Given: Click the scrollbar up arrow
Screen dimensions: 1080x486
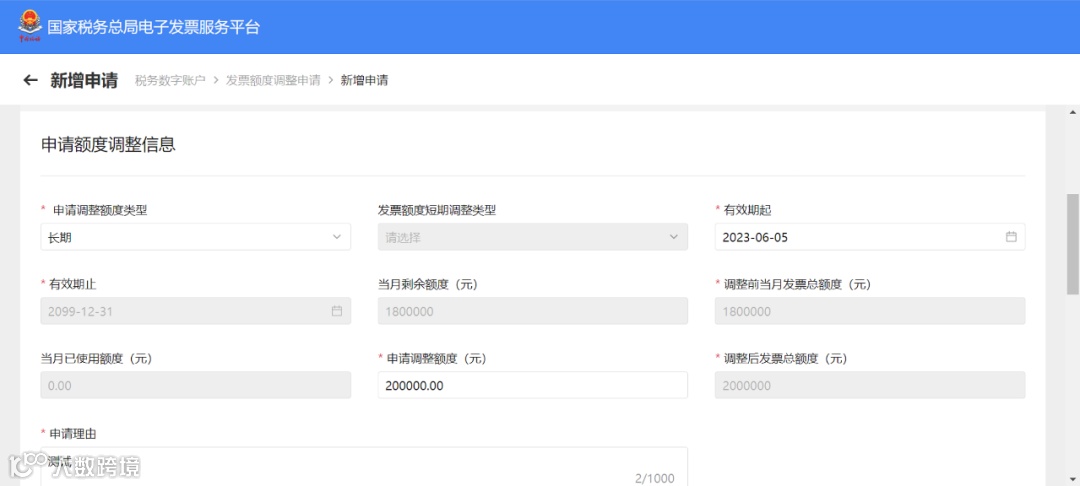Looking at the screenshot, I should tap(1072, 112).
